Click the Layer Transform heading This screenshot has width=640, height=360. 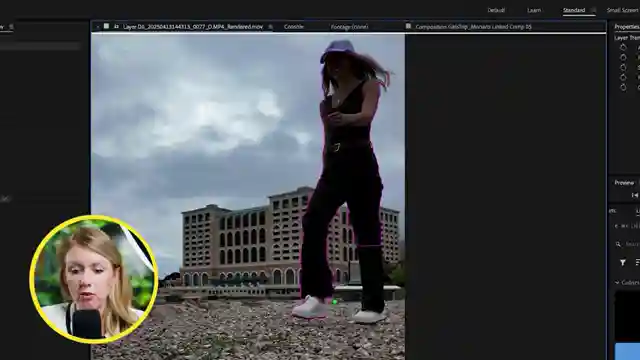click(x=627, y=38)
